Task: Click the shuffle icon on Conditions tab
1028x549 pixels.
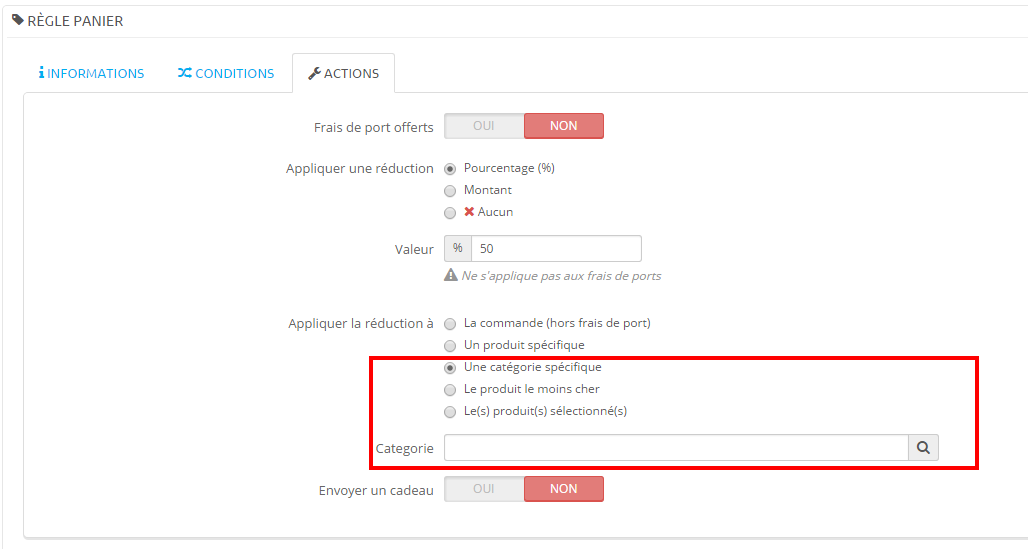Action: coord(185,73)
